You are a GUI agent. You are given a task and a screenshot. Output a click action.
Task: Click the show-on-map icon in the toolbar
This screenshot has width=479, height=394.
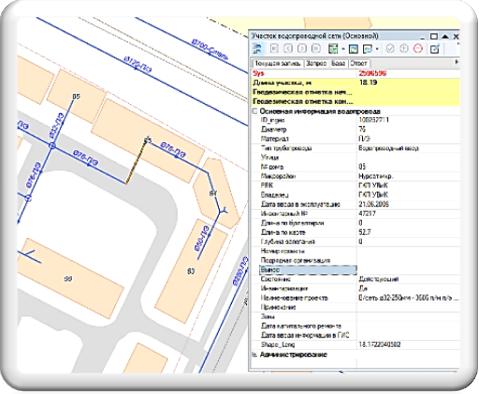[x=353, y=49]
